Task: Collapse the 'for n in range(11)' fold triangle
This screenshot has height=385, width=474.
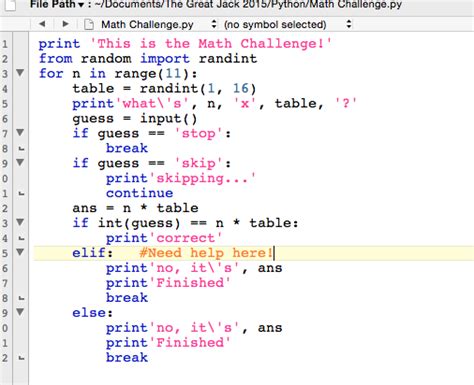Action: (x=20, y=72)
